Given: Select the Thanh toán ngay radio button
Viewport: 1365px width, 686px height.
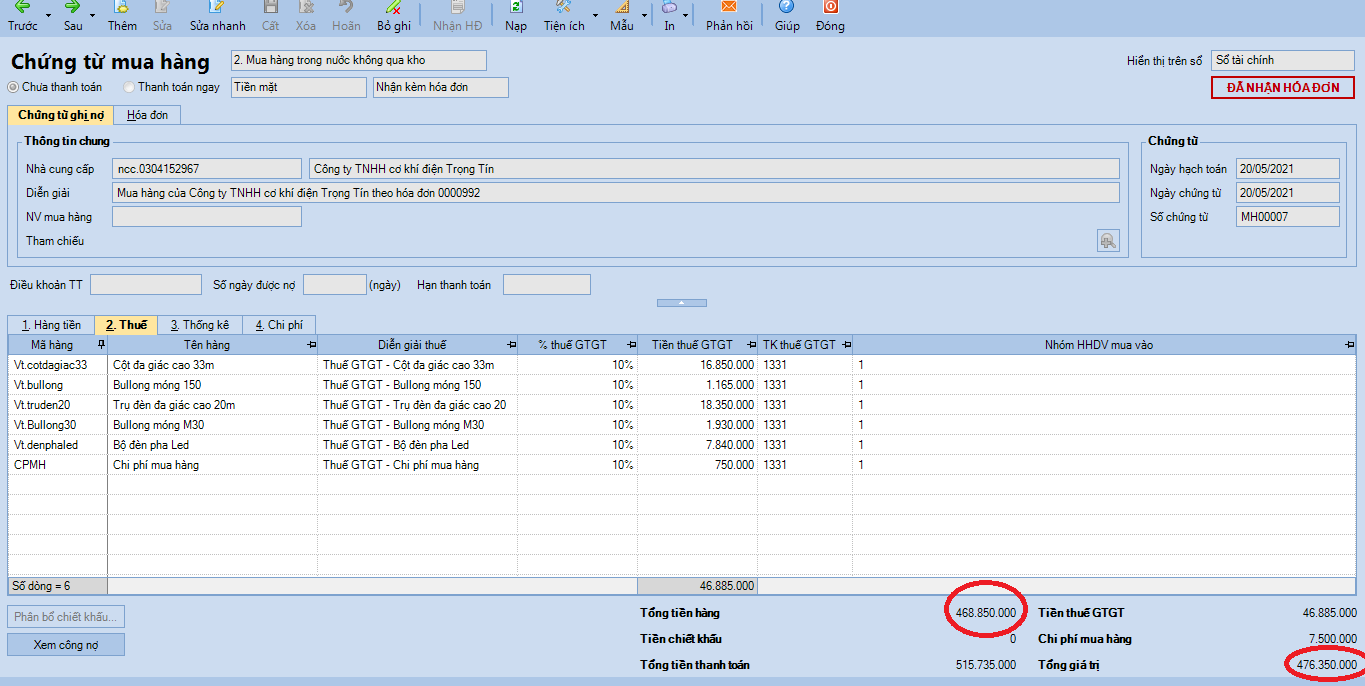Looking at the screenshot, I should click(129, 88).
